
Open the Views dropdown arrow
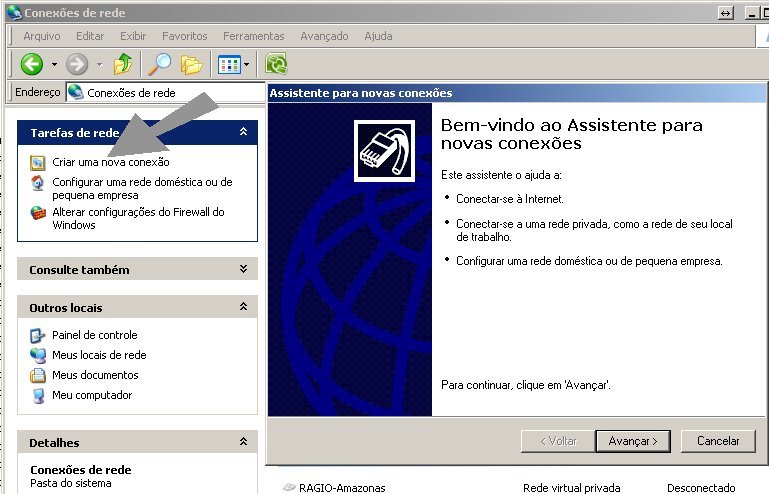click(246, 64)
